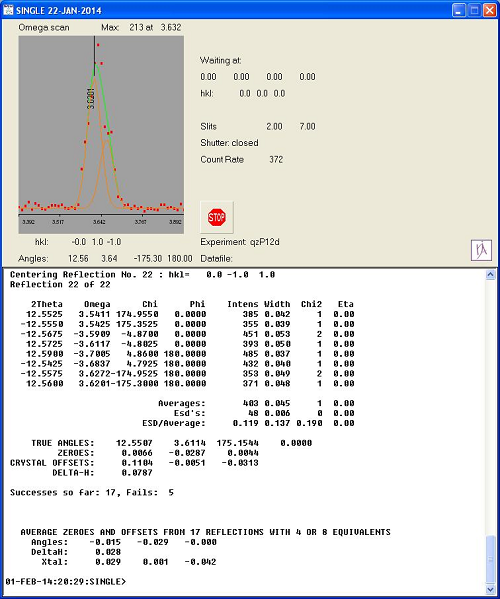This screenshot has width=500, height=599.
Task: Click the 'TRUE ANGLES:' label
Action: 63,443
